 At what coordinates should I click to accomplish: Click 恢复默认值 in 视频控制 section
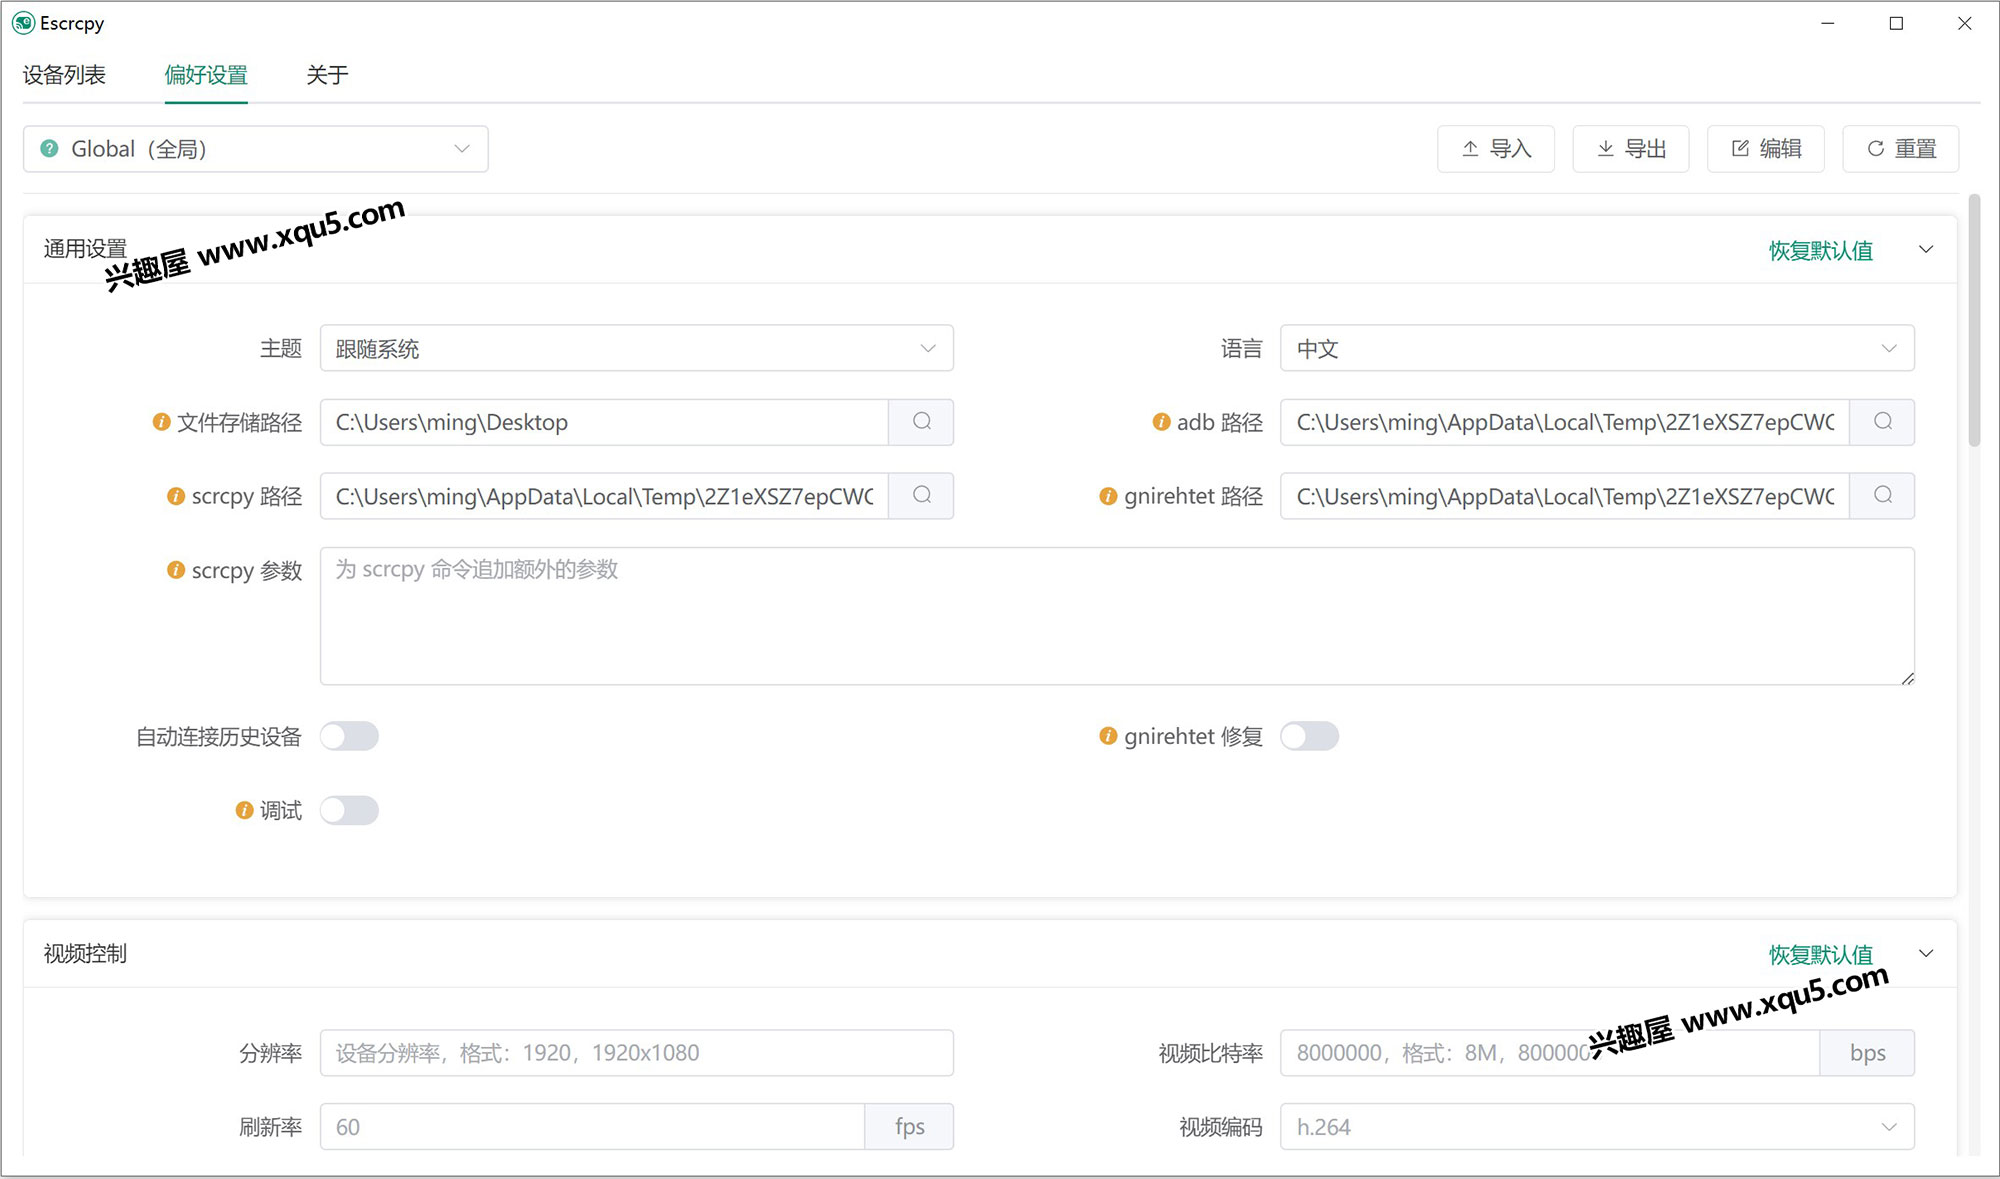(x=1821, y=955)
